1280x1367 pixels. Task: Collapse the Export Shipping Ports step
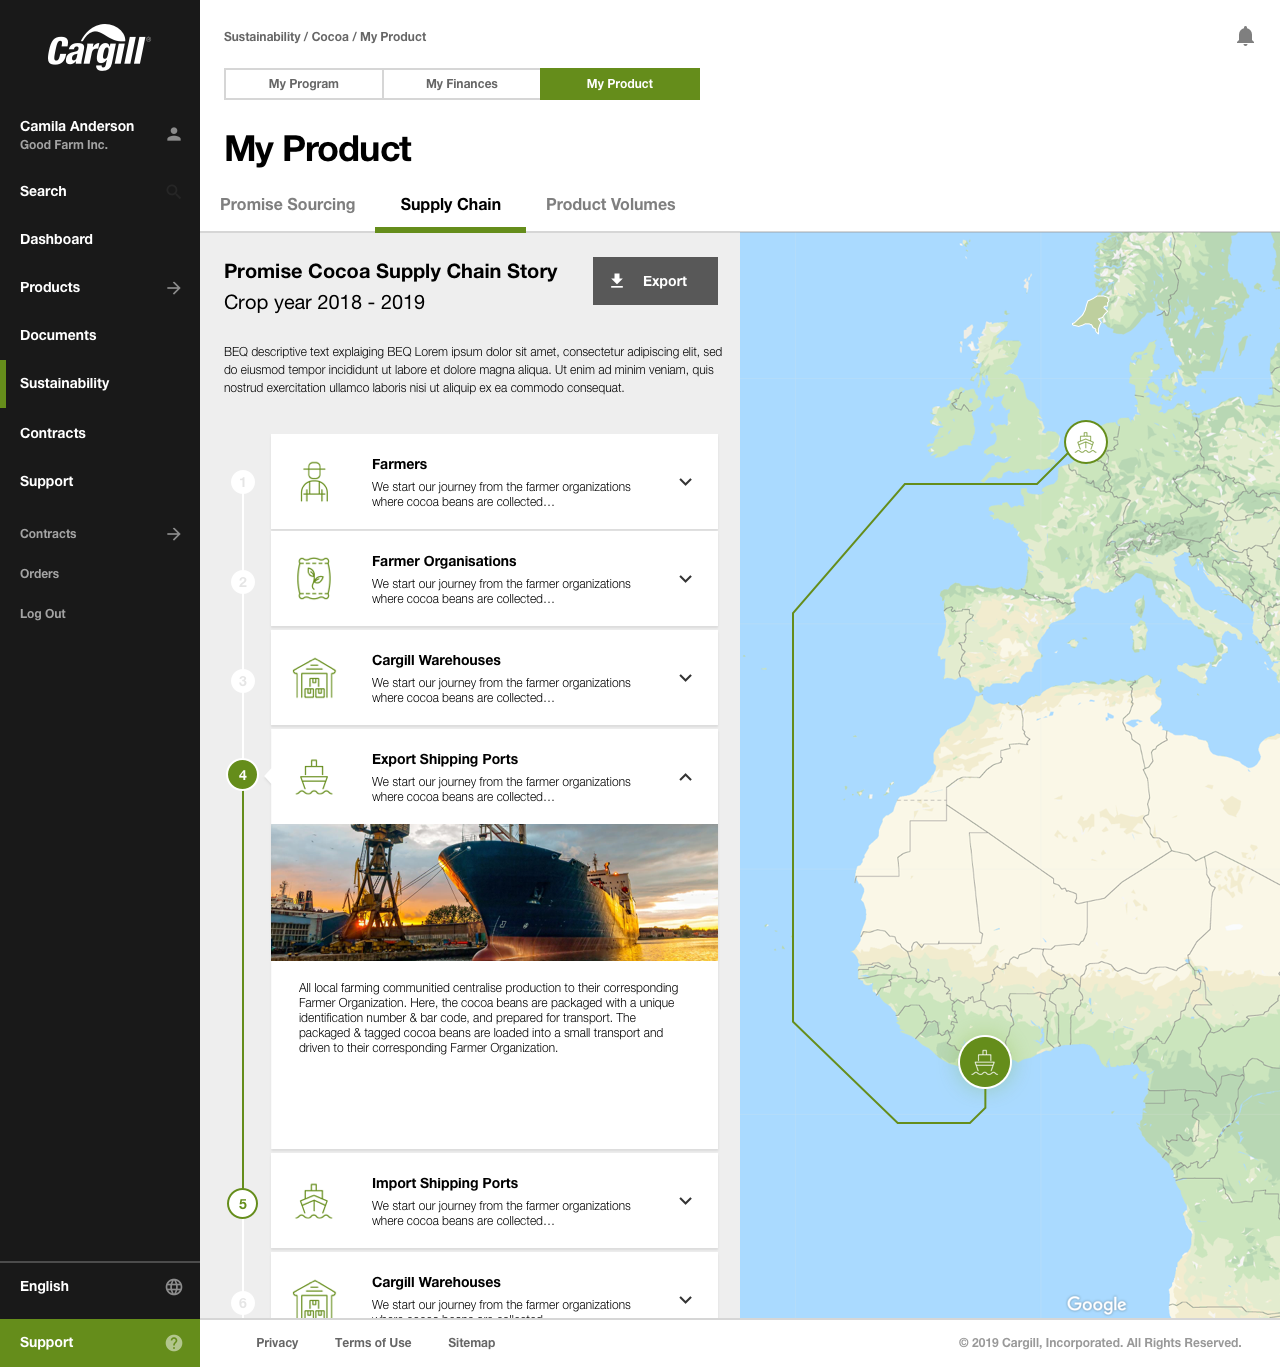pyautogui.click(x=686, y=777)
